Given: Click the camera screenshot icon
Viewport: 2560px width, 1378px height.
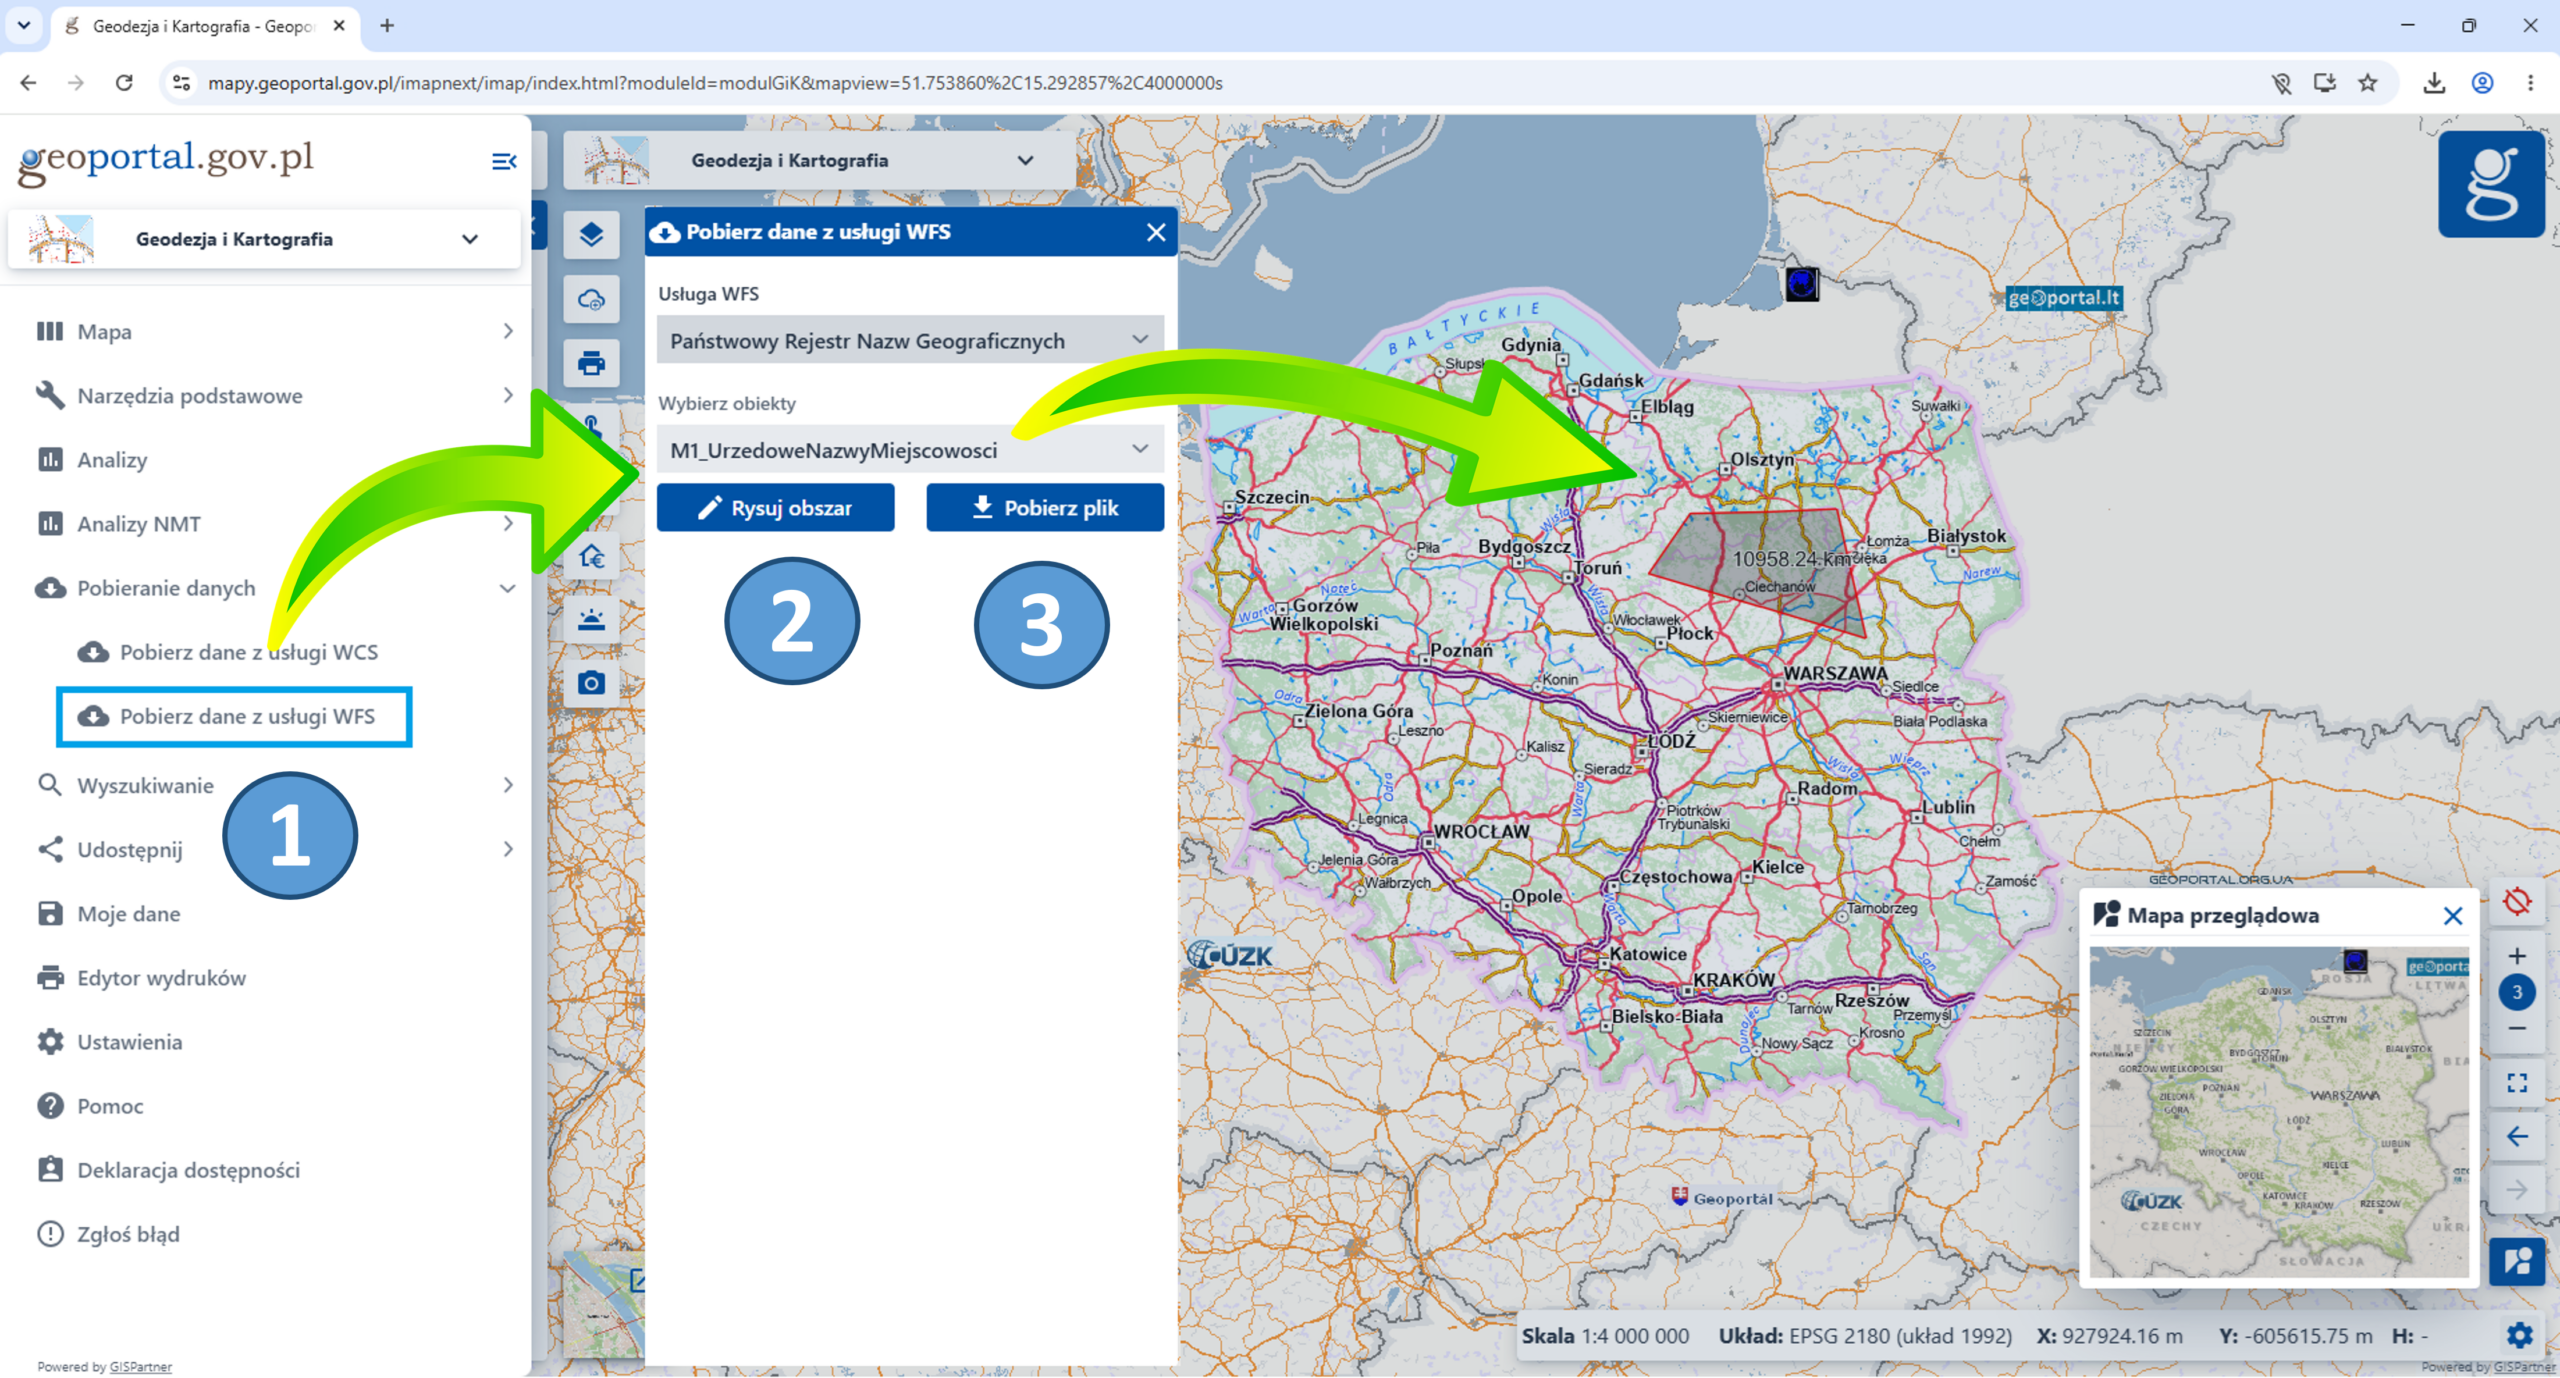Looking at the screenshot, I should pyautogui.click(x=591, y=683).
